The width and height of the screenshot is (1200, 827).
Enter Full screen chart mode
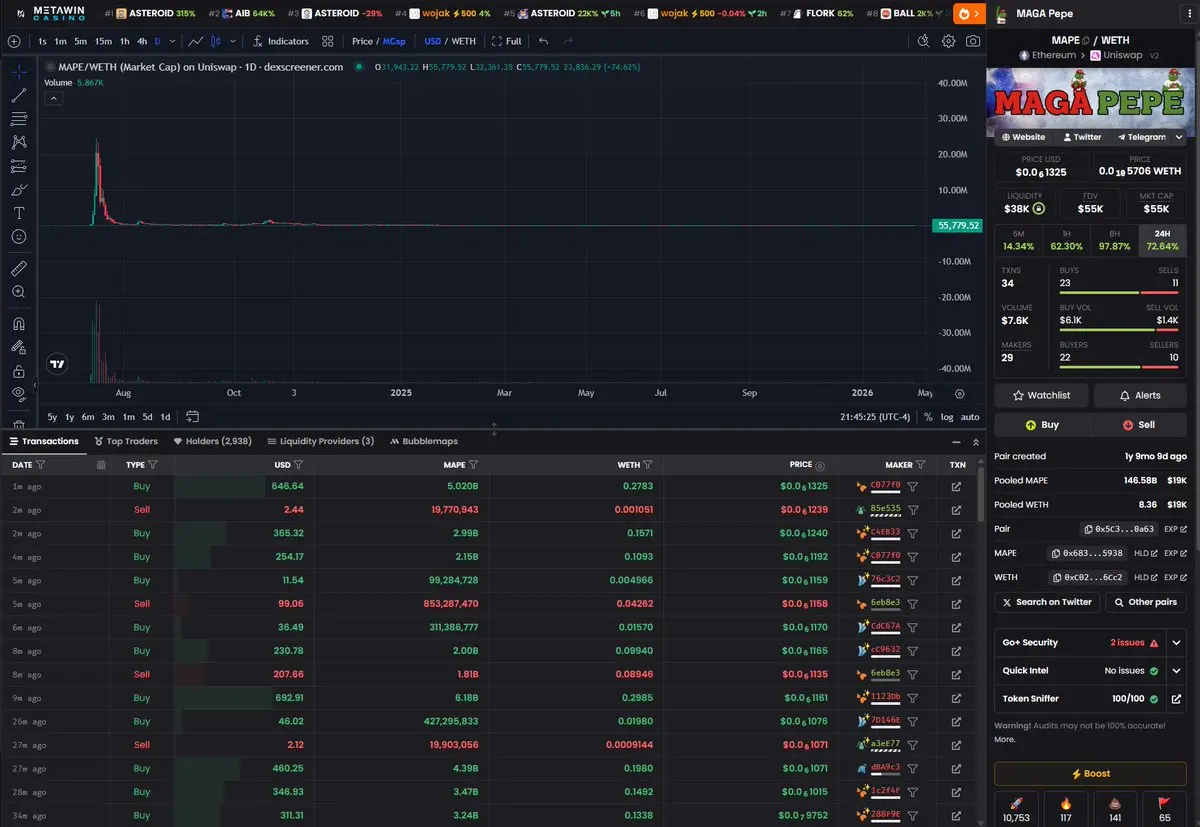click(x=507, y=41)
